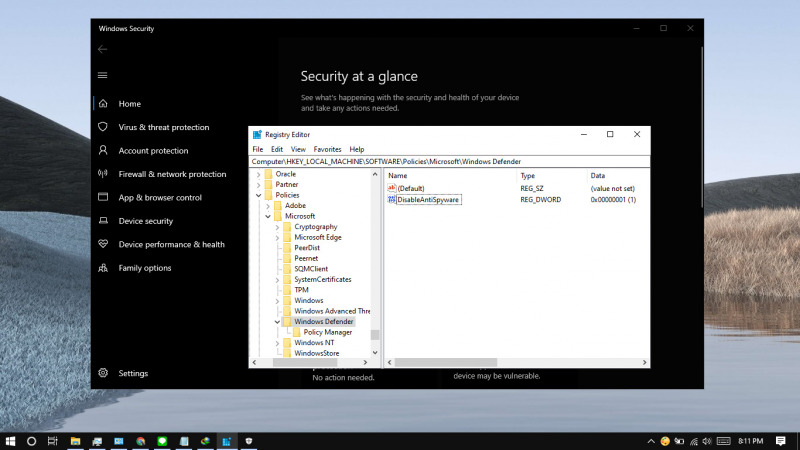Image resolution: width=800 pixels, height=450 pixels.
Task: Open App & browser control icon
Action: coord(103,197)
